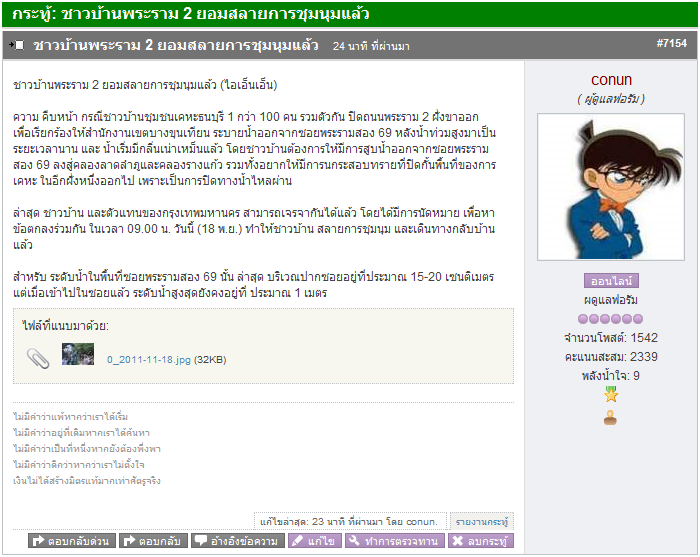Click the post status icon beside the title
Viewport: 700px width, 557px height.
(x=17, y=45)
